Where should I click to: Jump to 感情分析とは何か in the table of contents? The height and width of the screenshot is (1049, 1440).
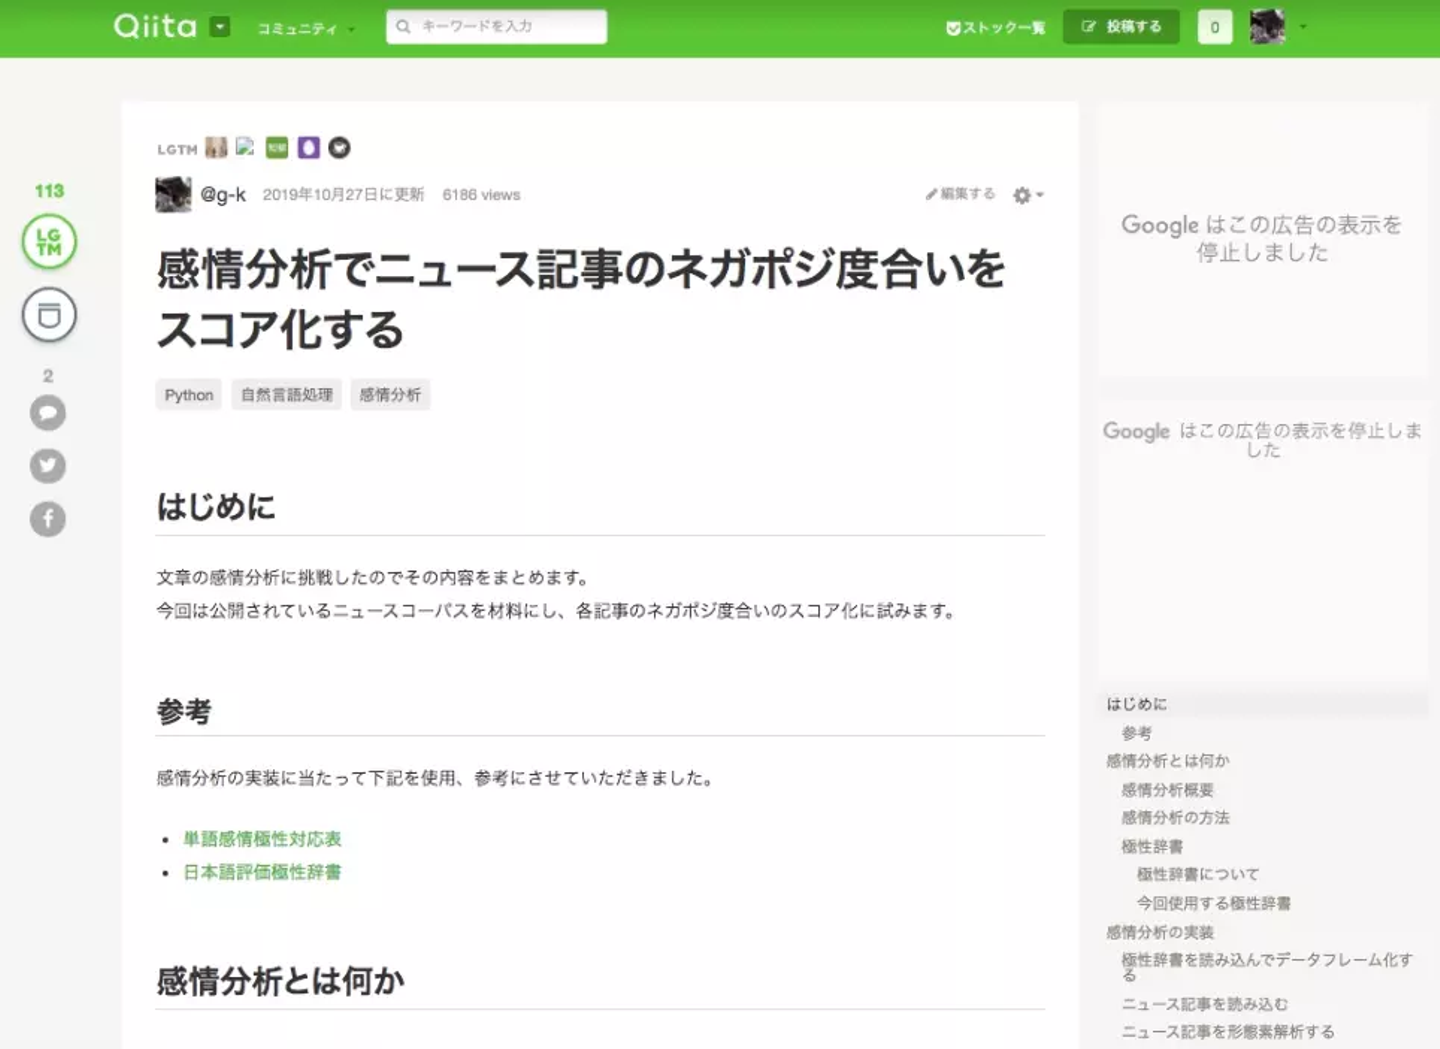click(1168, 761)
